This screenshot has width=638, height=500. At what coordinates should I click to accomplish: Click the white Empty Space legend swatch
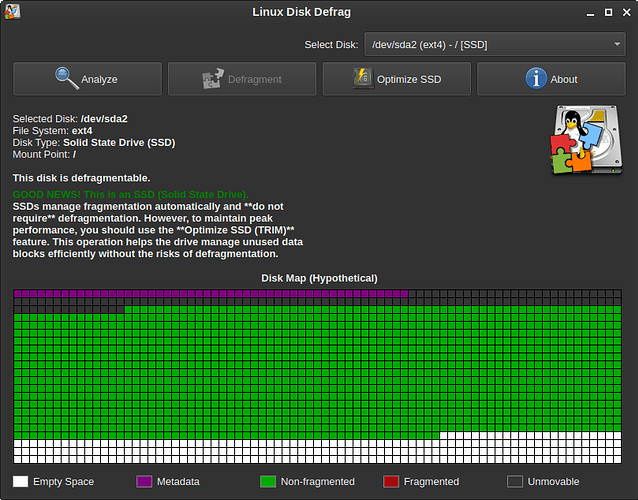click(x=20, y=482)
